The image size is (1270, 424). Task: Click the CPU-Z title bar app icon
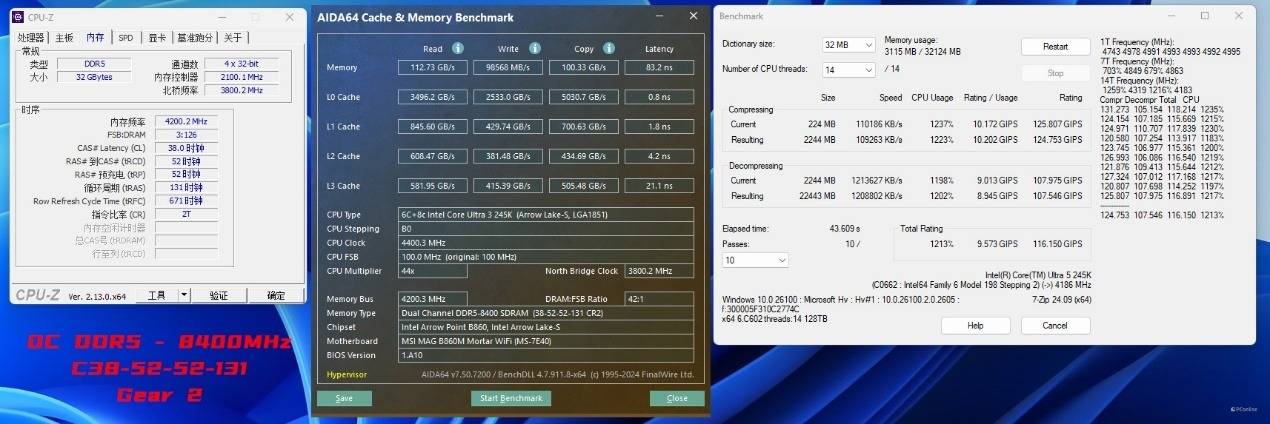[x=20, y=17]
